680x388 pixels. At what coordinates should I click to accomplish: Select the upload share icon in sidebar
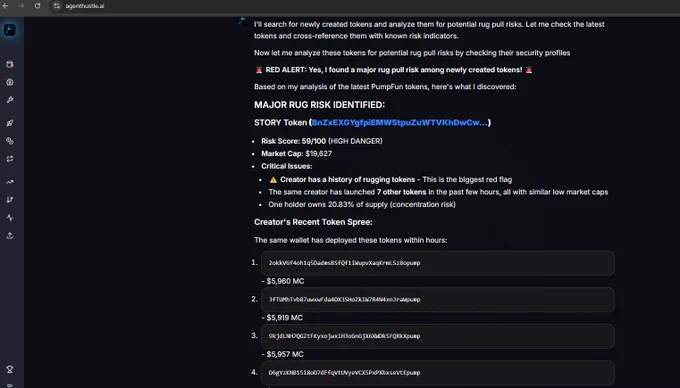10,235
